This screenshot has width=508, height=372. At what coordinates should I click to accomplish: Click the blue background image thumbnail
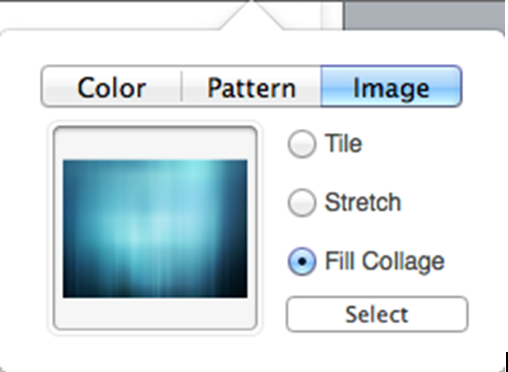pyautogui.click(x=155, y=229)
